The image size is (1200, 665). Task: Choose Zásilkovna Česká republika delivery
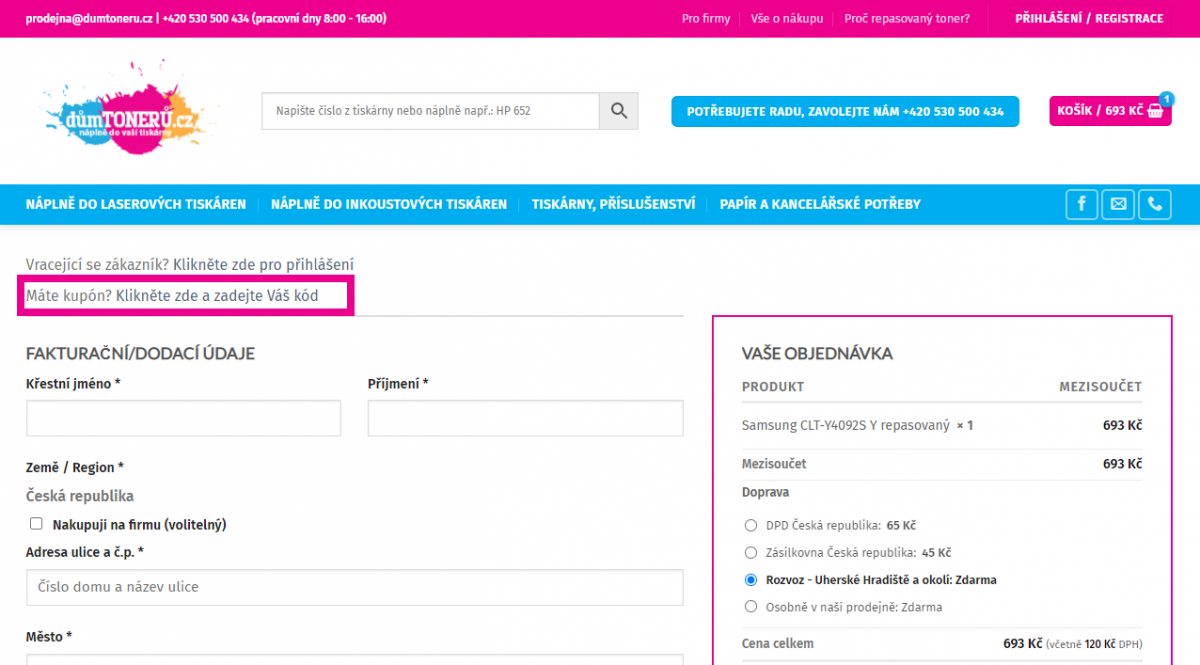pyautogui.click(x=751, y=552)
